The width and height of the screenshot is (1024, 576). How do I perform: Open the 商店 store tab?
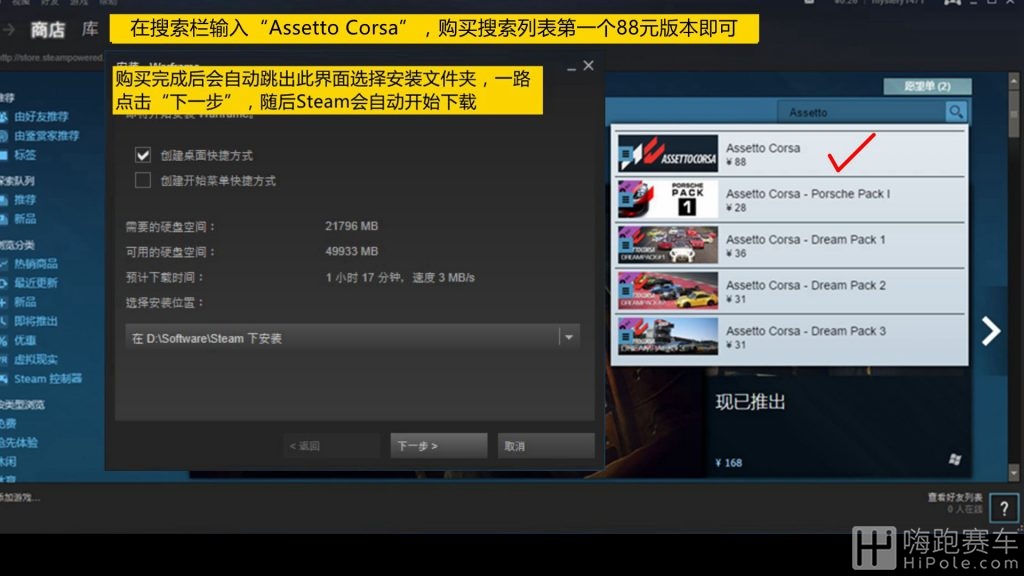tap(48, 29)
